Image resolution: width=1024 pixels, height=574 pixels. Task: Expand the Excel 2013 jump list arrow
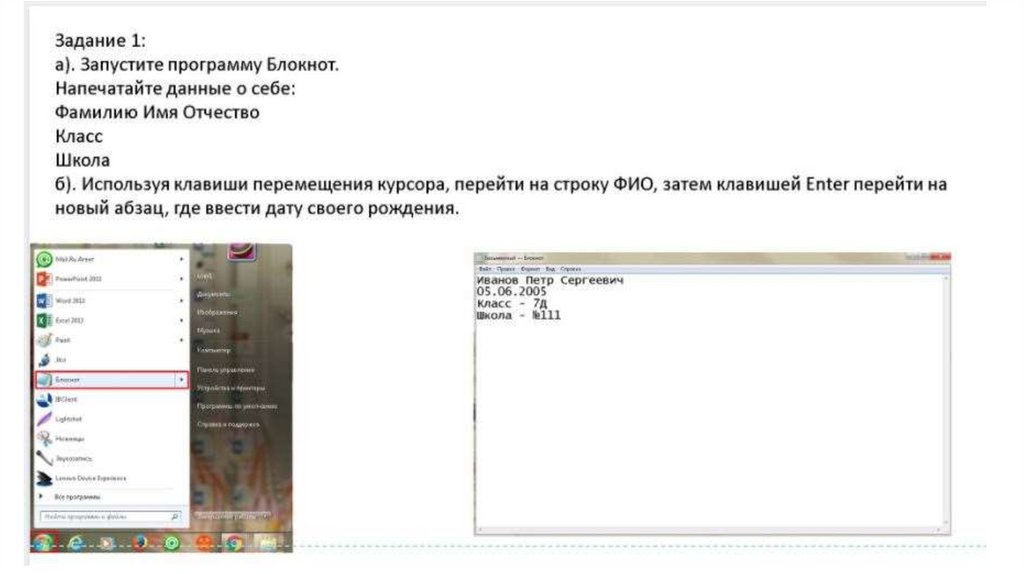click(x=182, y=321)
